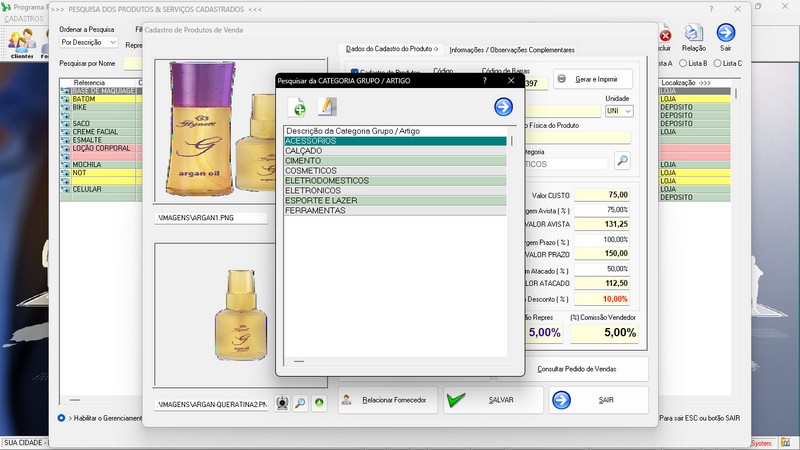800x450 pixels.
Task: Switch to Informações / Observações Complementares tab
Action: click(x=512, y=49)
